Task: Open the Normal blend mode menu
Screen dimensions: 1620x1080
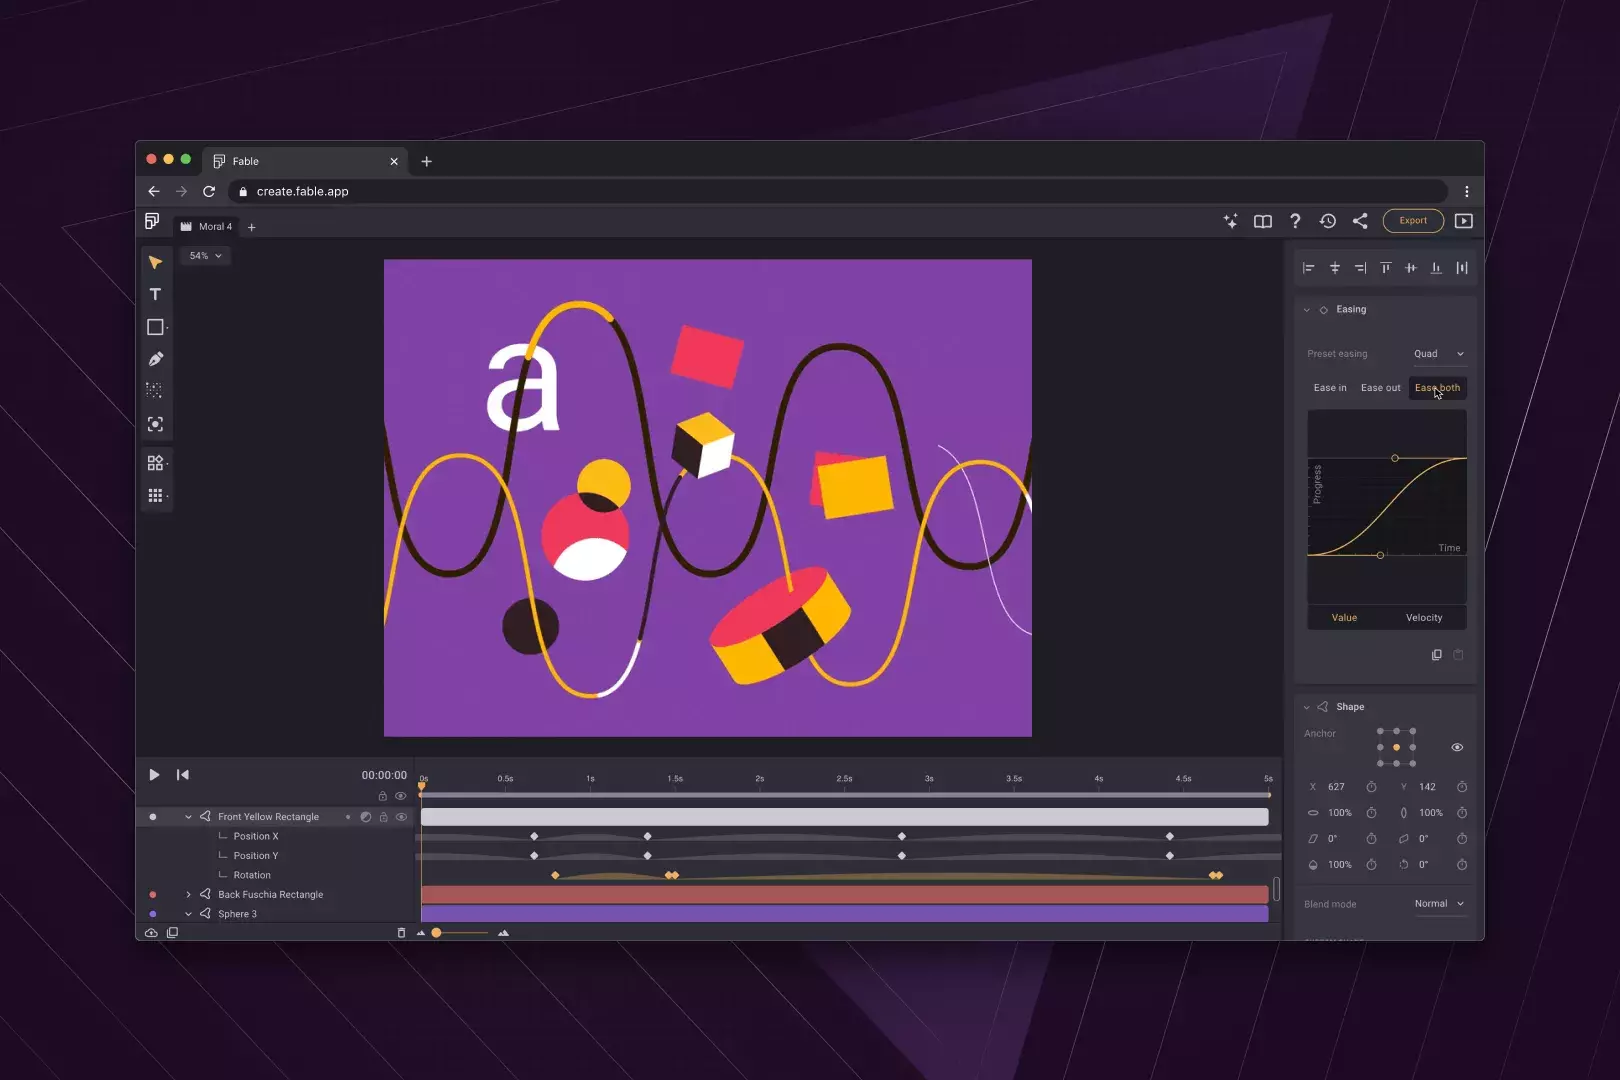Action: point(1439,903)
